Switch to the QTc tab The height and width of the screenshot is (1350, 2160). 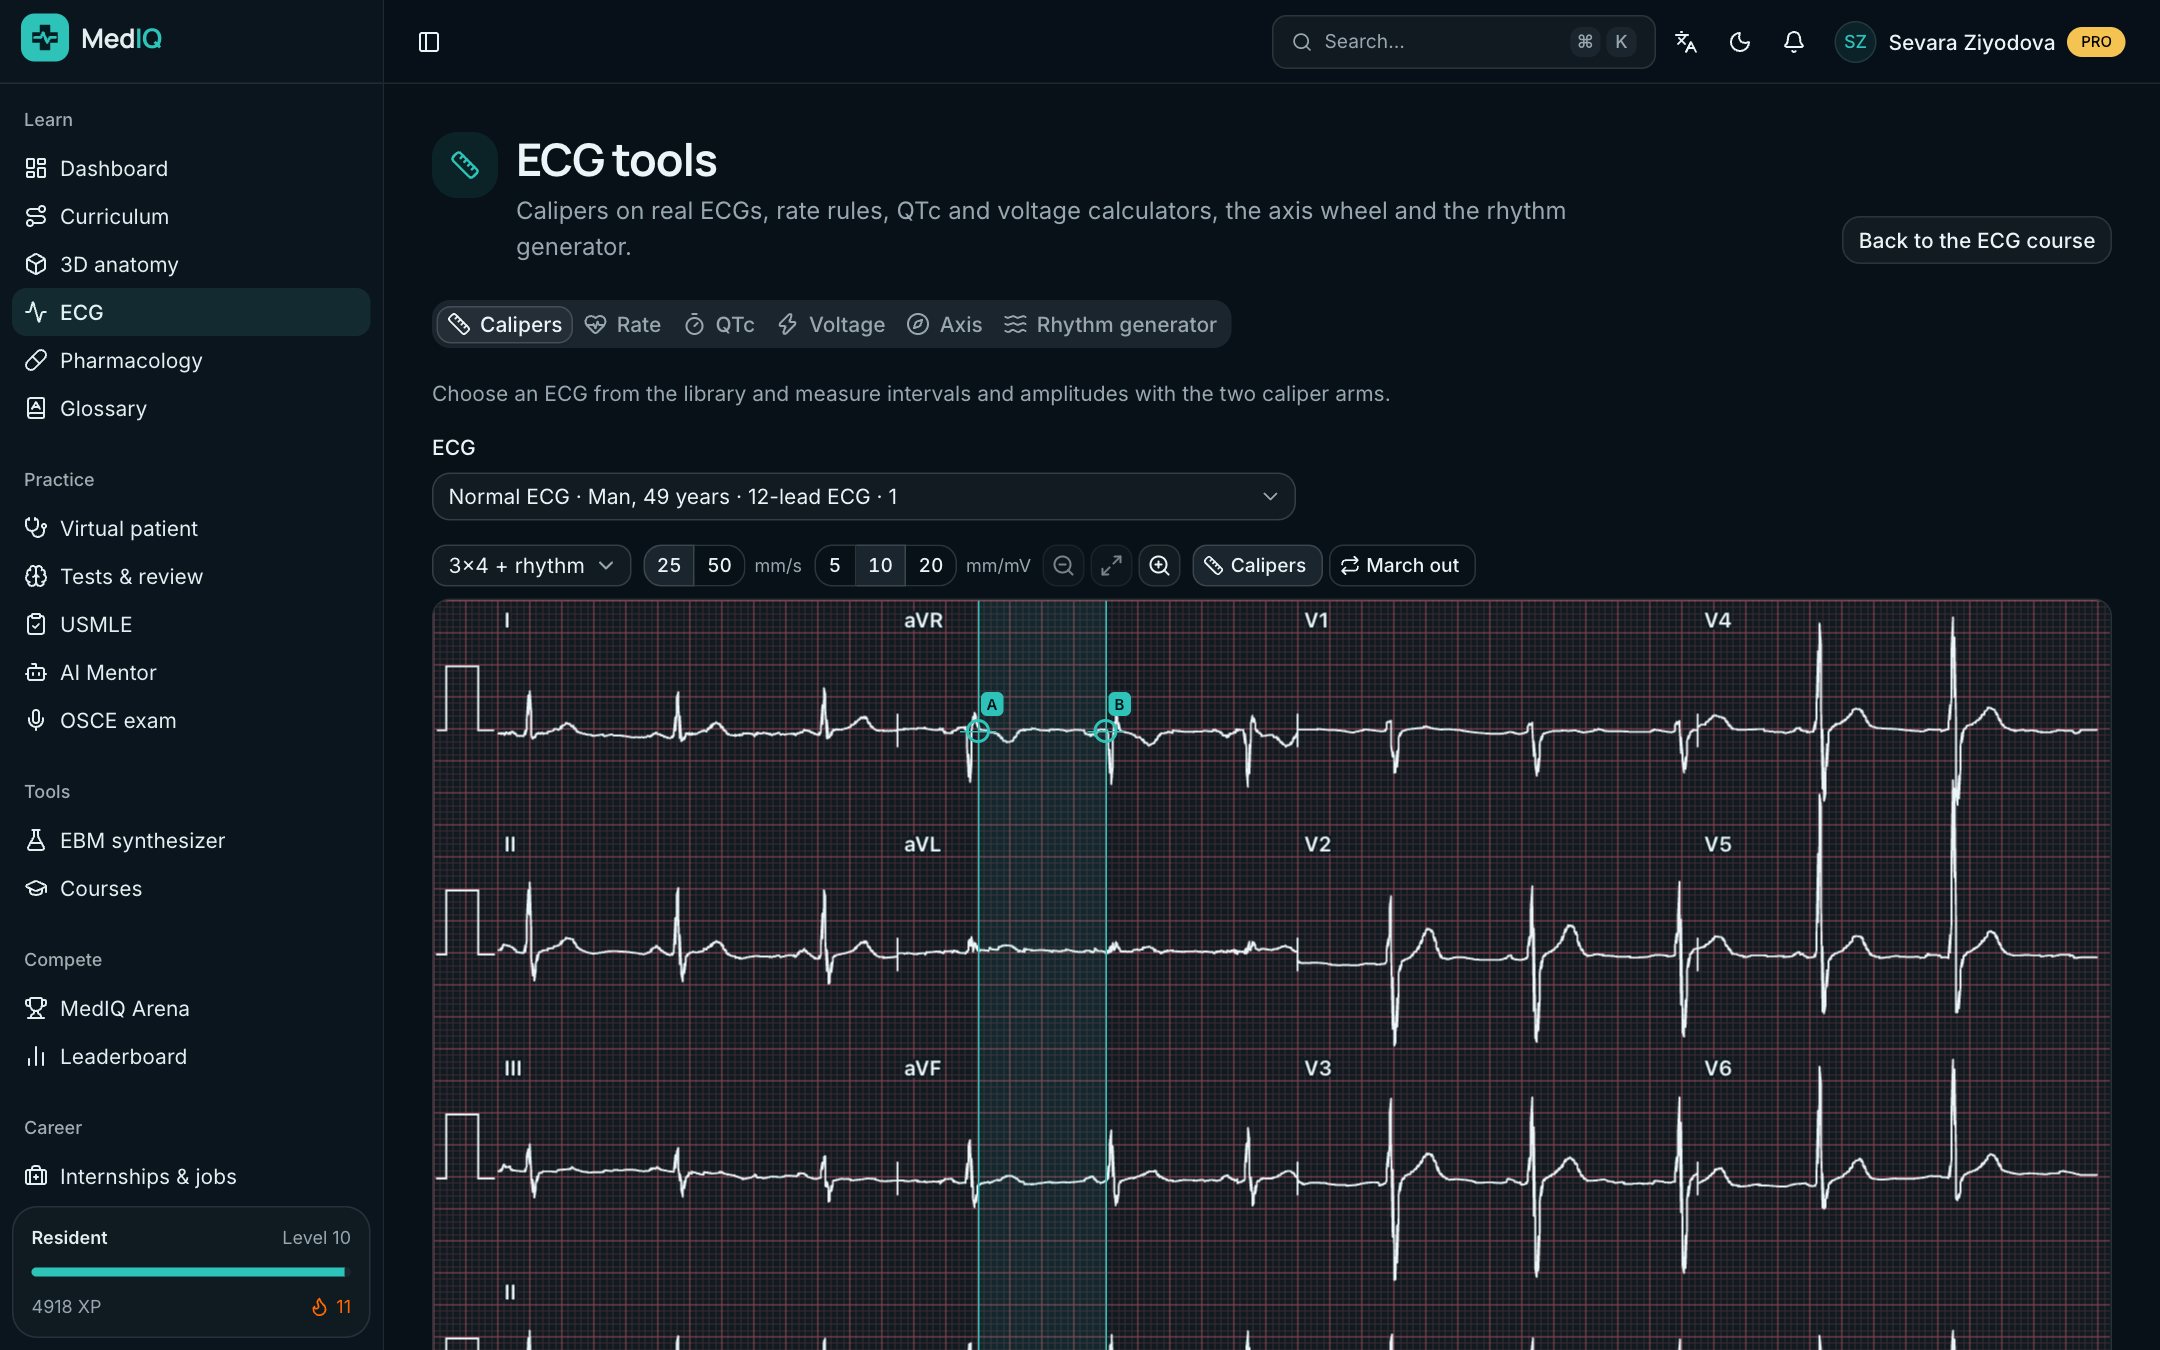(719, 325)
